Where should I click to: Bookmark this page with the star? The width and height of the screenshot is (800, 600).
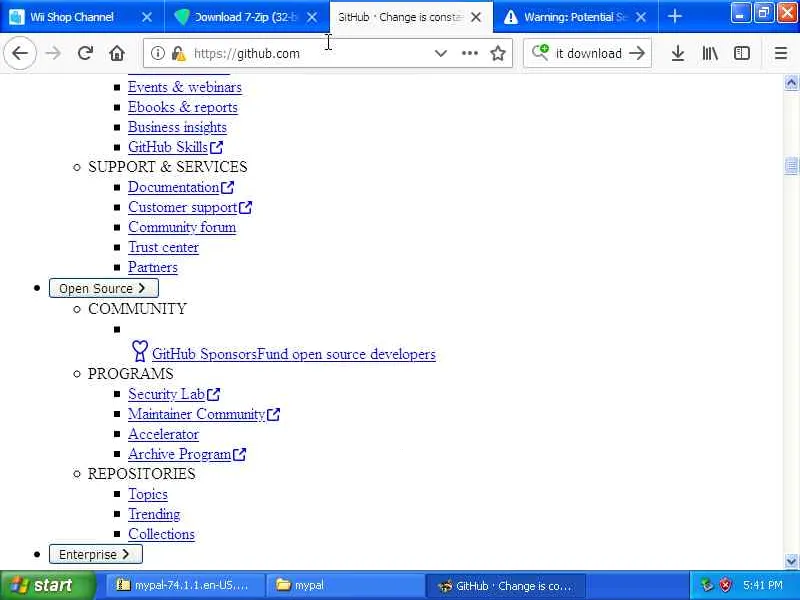click(498, 53)
